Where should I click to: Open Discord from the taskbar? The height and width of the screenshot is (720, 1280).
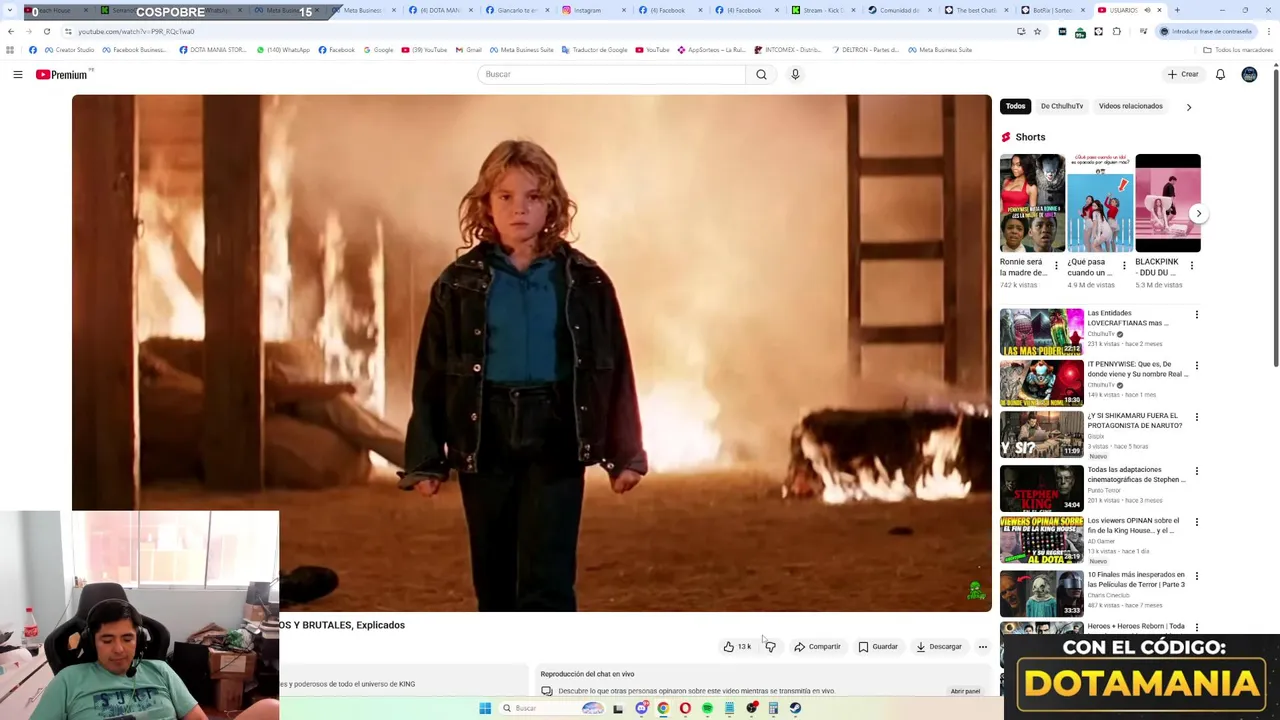641,708
